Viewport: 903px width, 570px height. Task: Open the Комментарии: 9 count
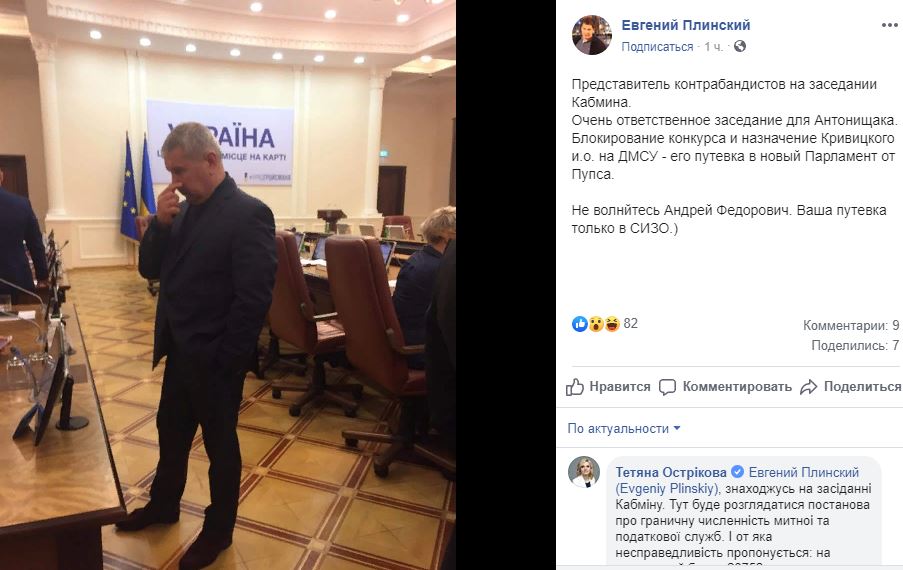851,325
